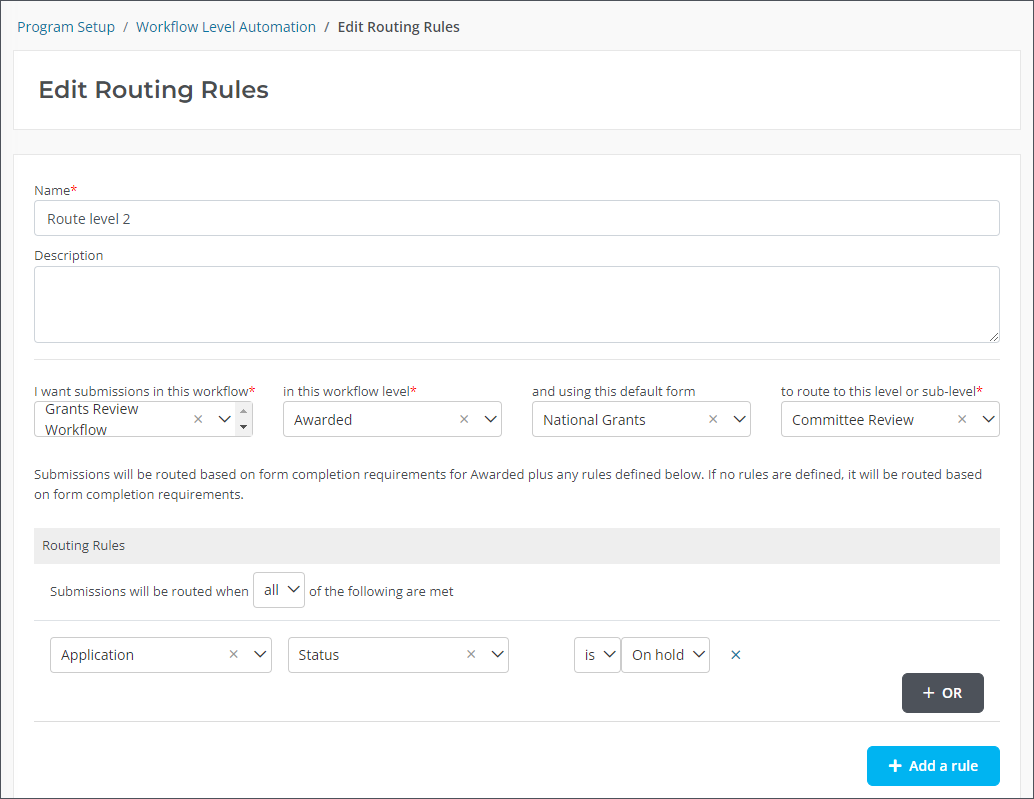Open the Committee Review route dropdown
This screenshot has height=799, width=1034.
click(x=988, y=420)
